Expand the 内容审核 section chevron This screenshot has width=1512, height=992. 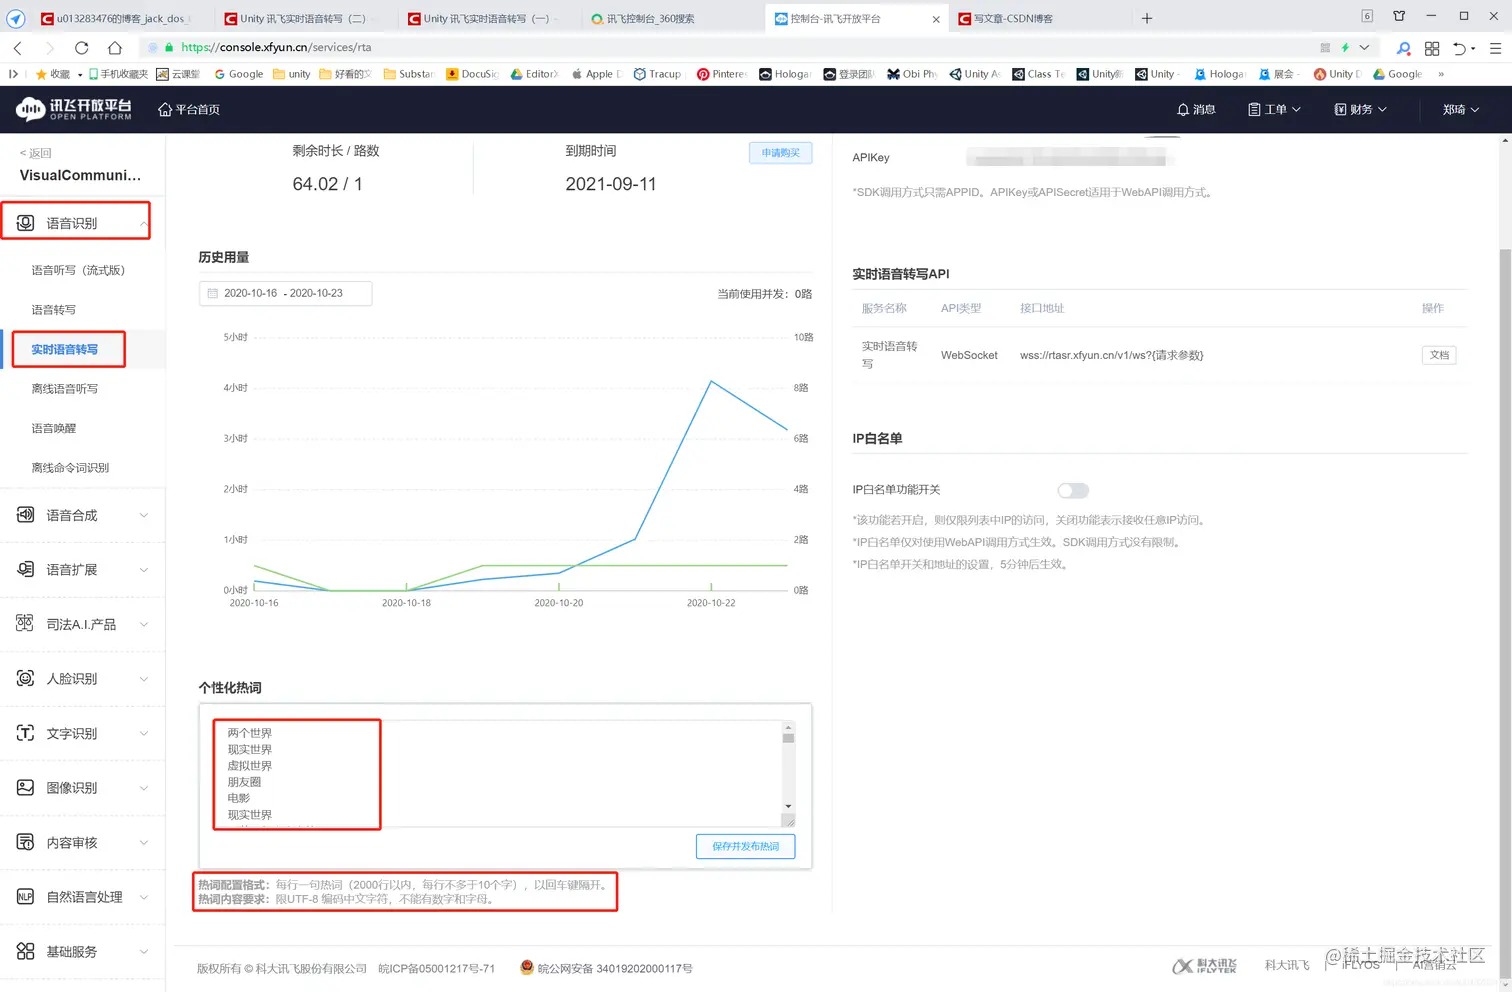[144, 842]
